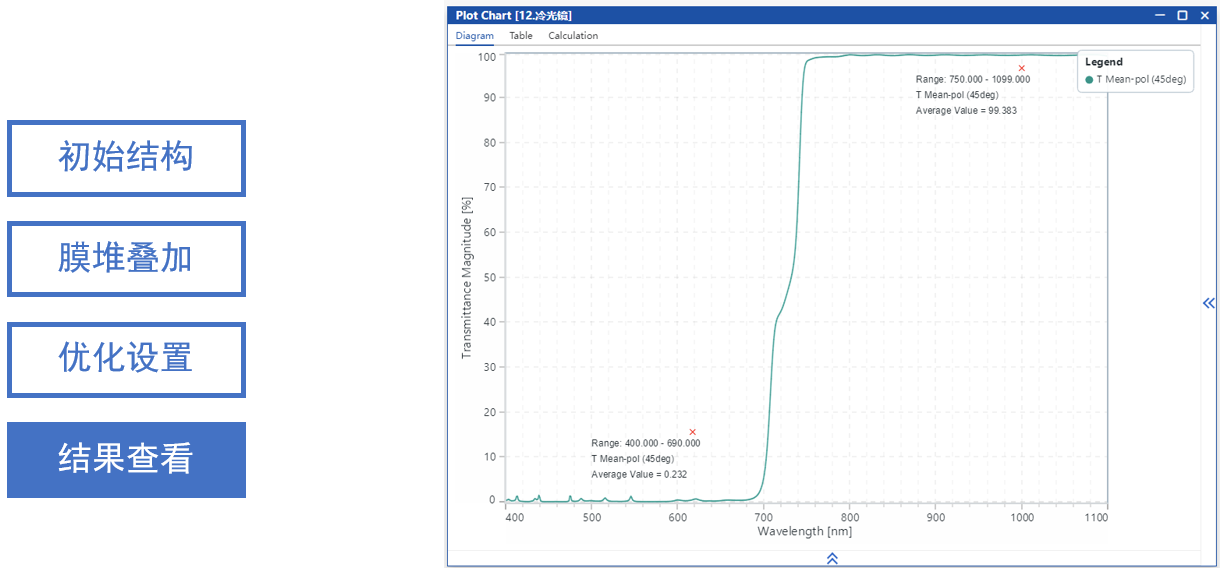
Task: Click the green legend dot for T Mean-pol
Action: point(1089,80)
